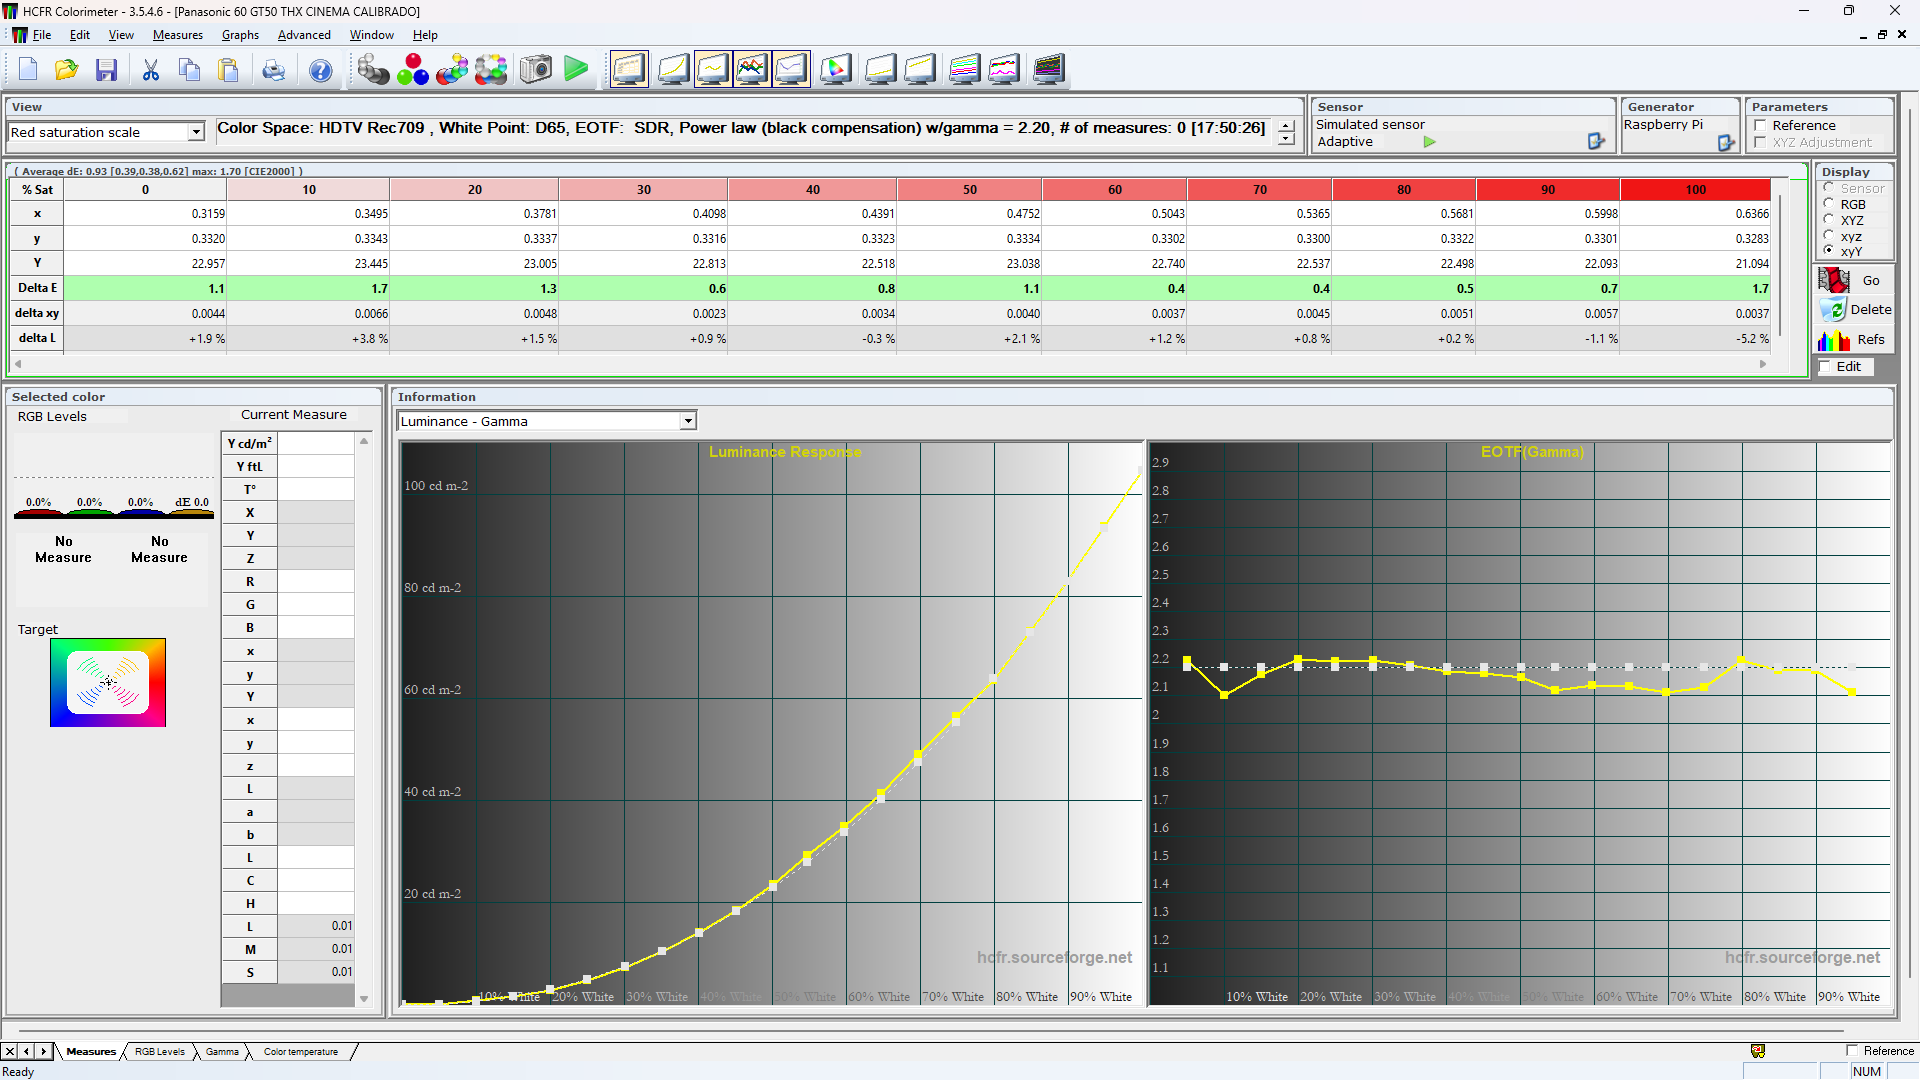Click the info bar down stepper arrow
The width and height of the screenshot is (1920, 1080).
click(1286, 140)
